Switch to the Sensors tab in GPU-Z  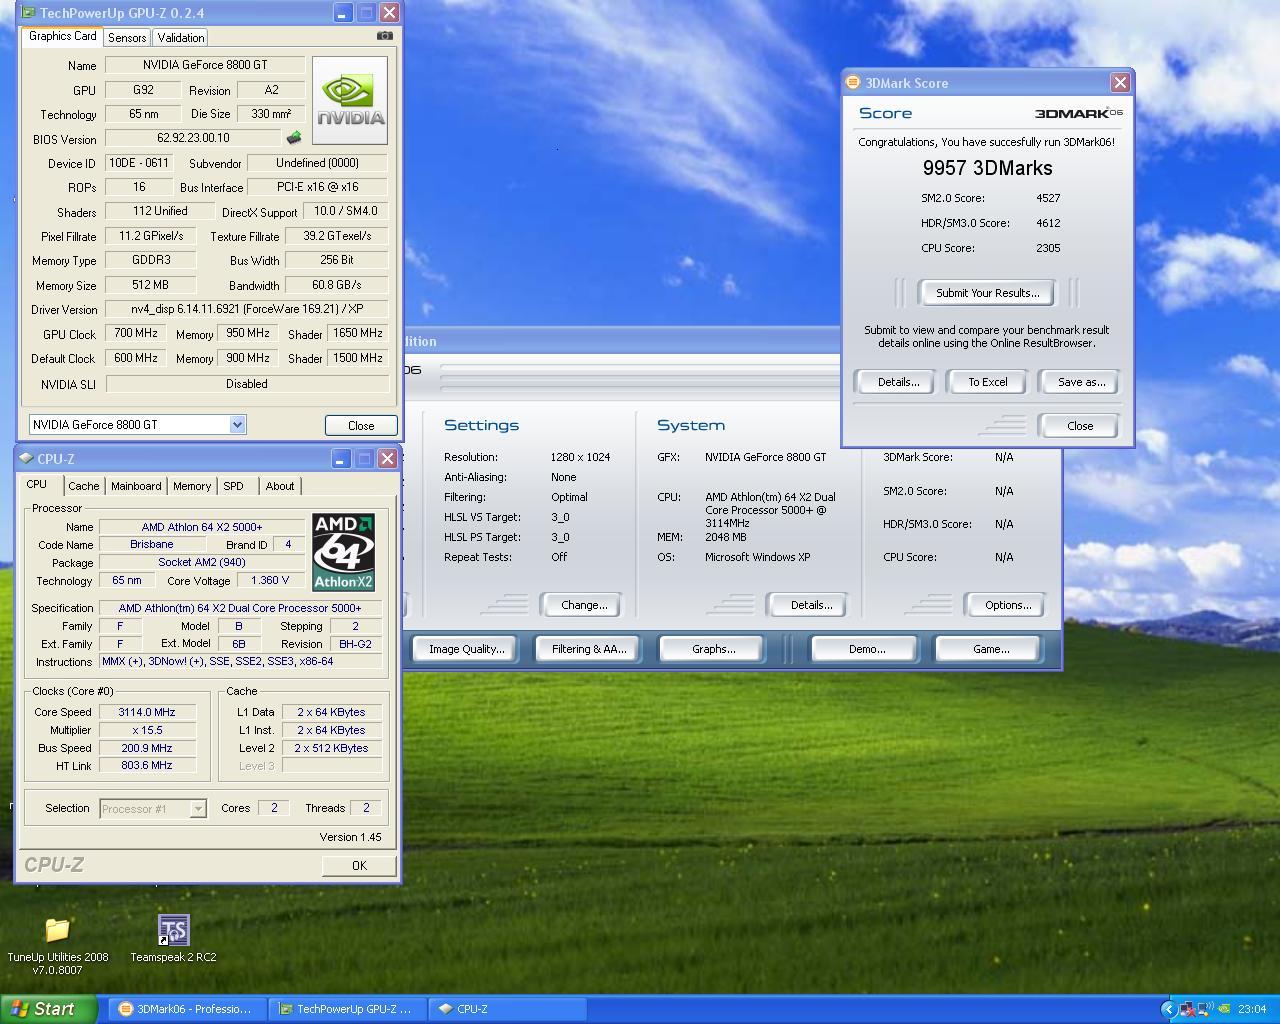click(x=127, y=37)
